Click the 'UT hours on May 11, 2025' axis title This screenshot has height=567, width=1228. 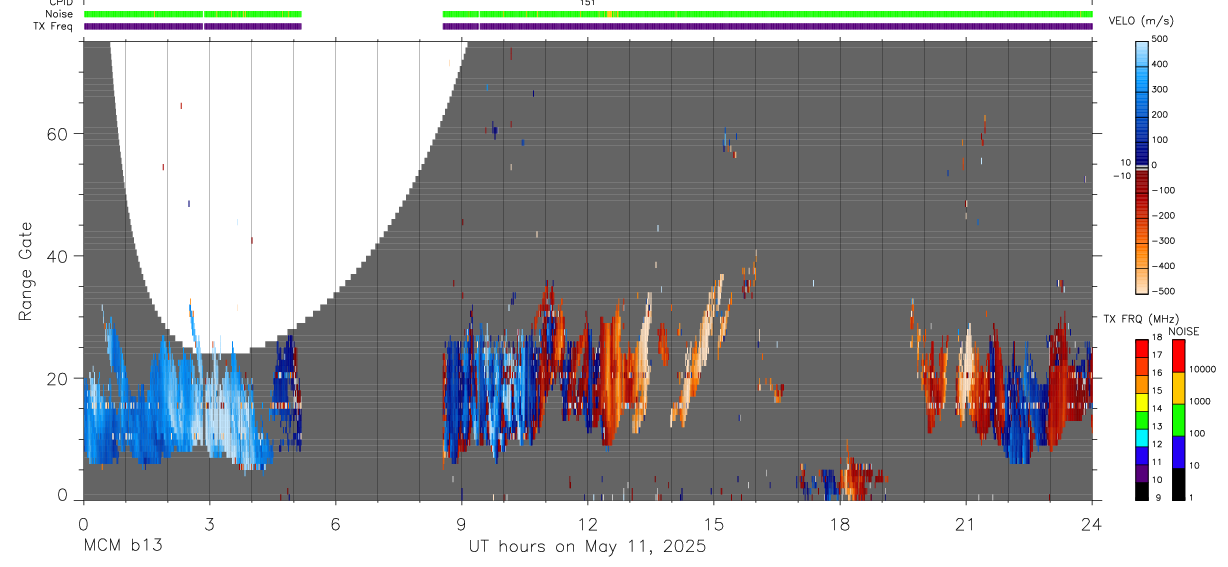click(x=588, y=547)
